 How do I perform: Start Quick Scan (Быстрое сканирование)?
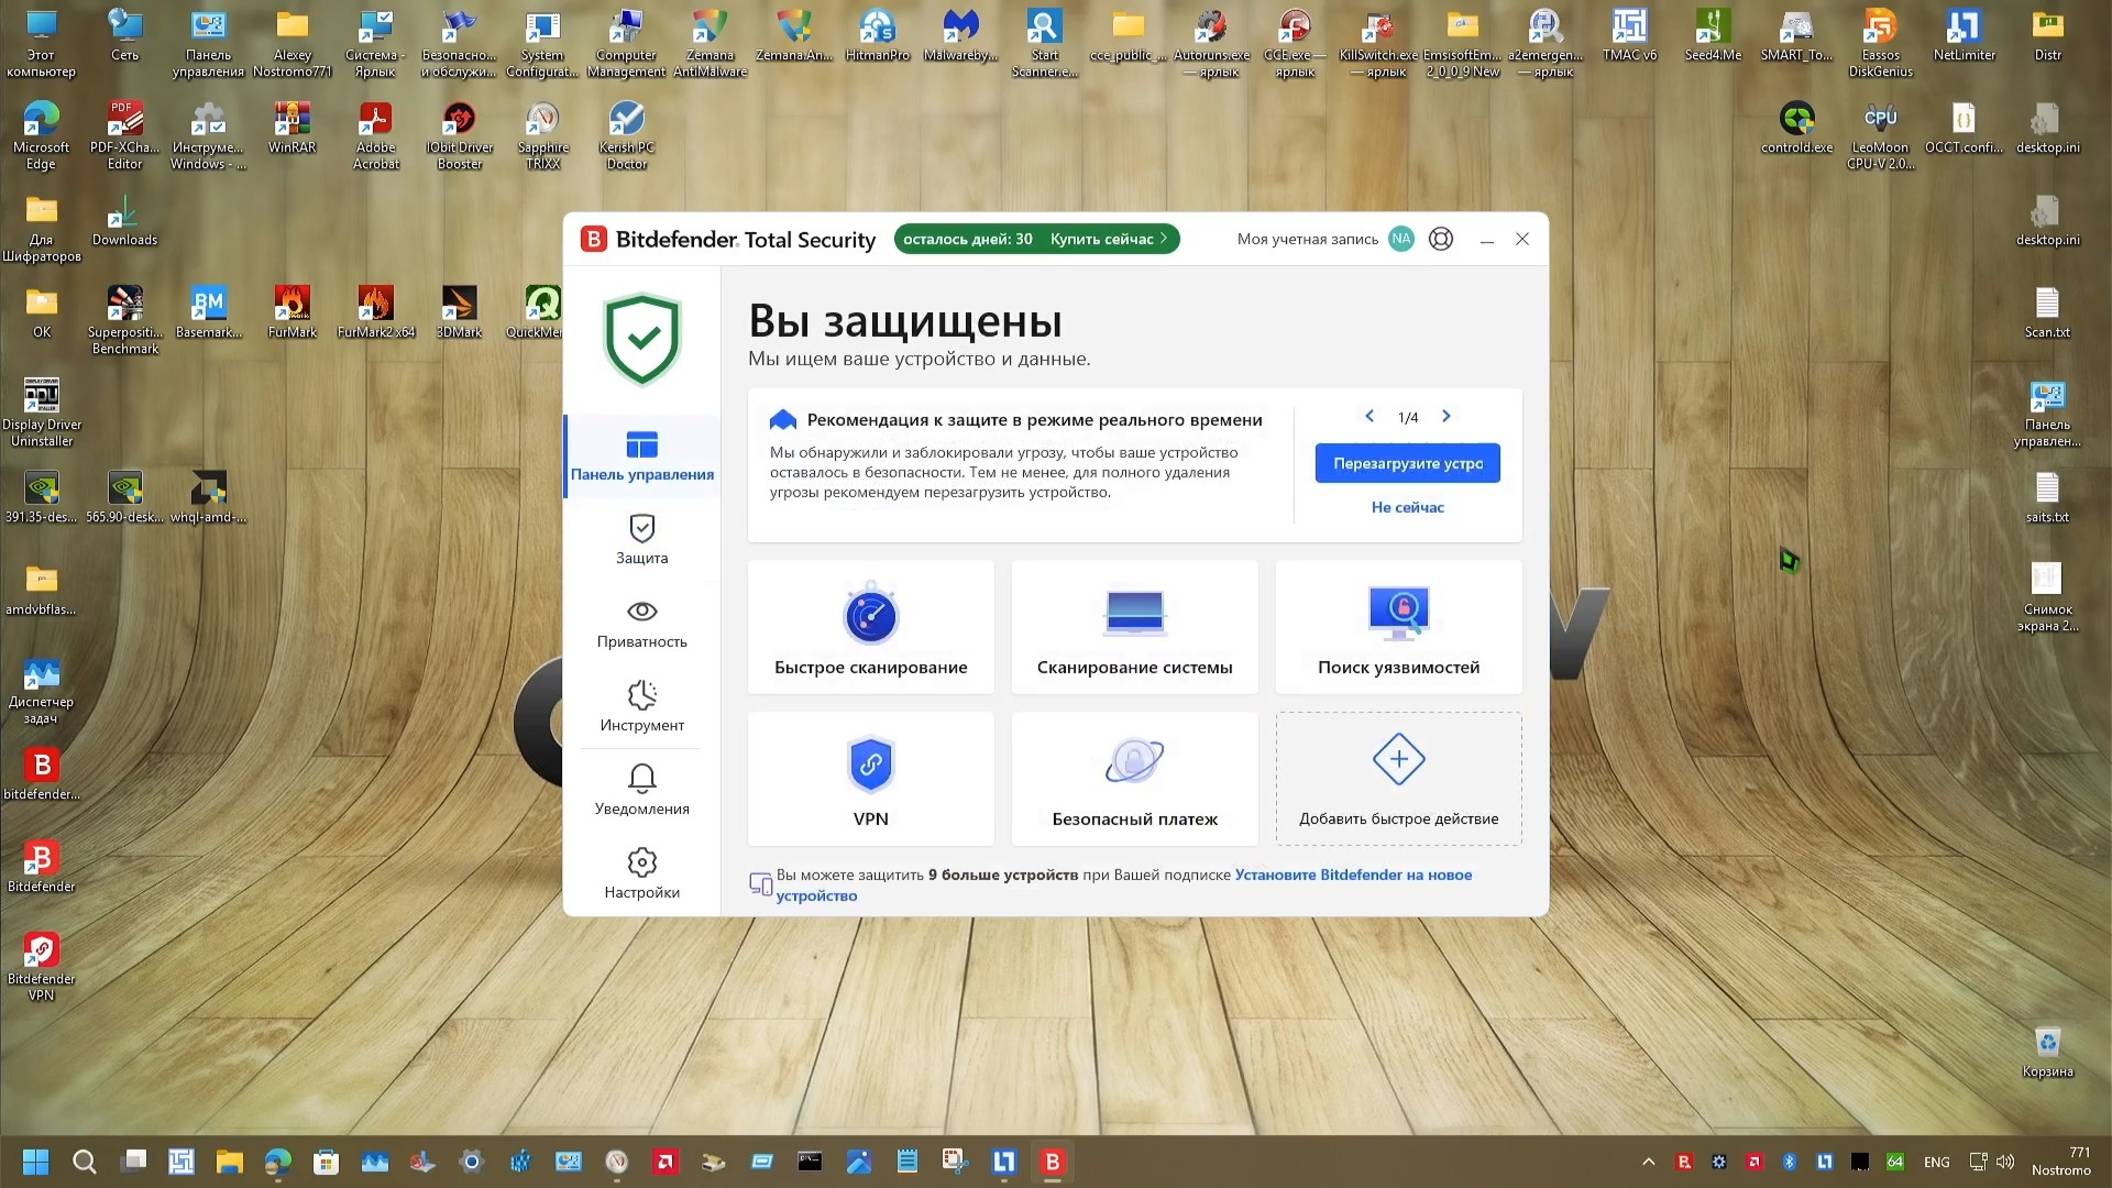[x=870, y=627]
